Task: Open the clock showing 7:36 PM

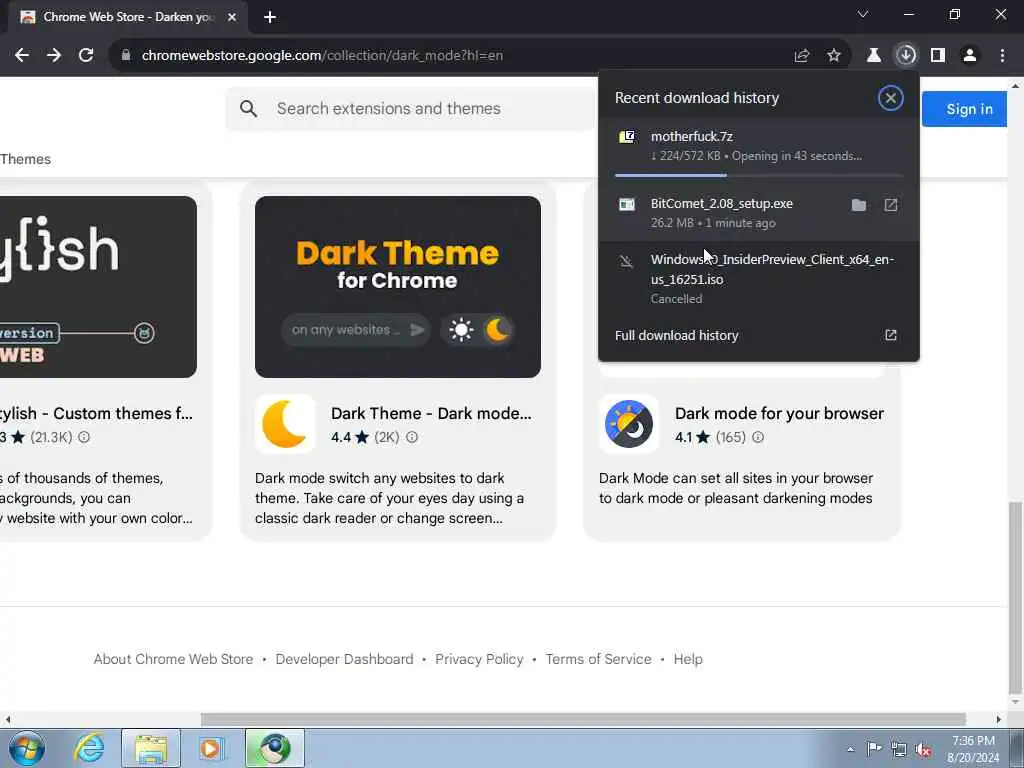Action: click(x=973, y=749)
